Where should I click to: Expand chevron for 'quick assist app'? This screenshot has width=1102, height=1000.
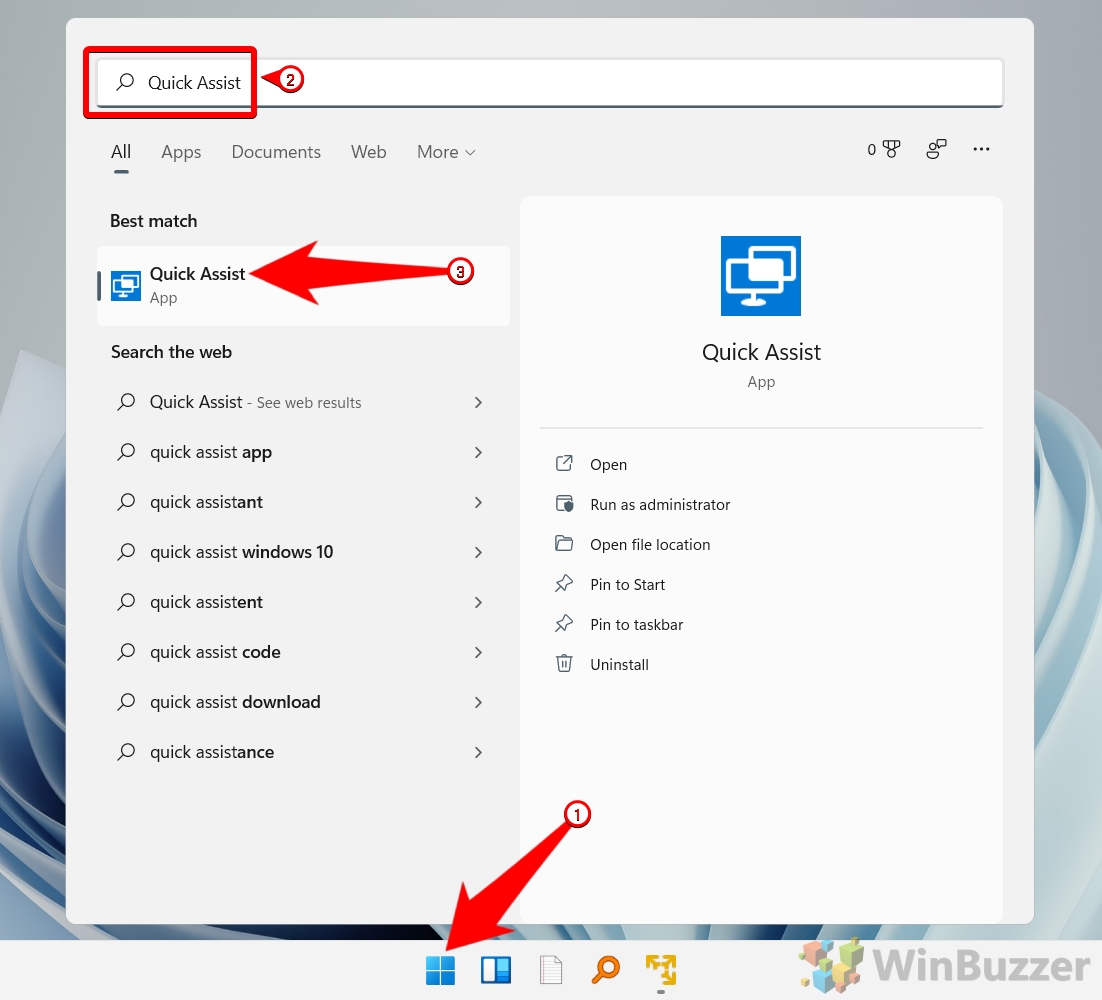pyautogui.click(x=478, y=452)
